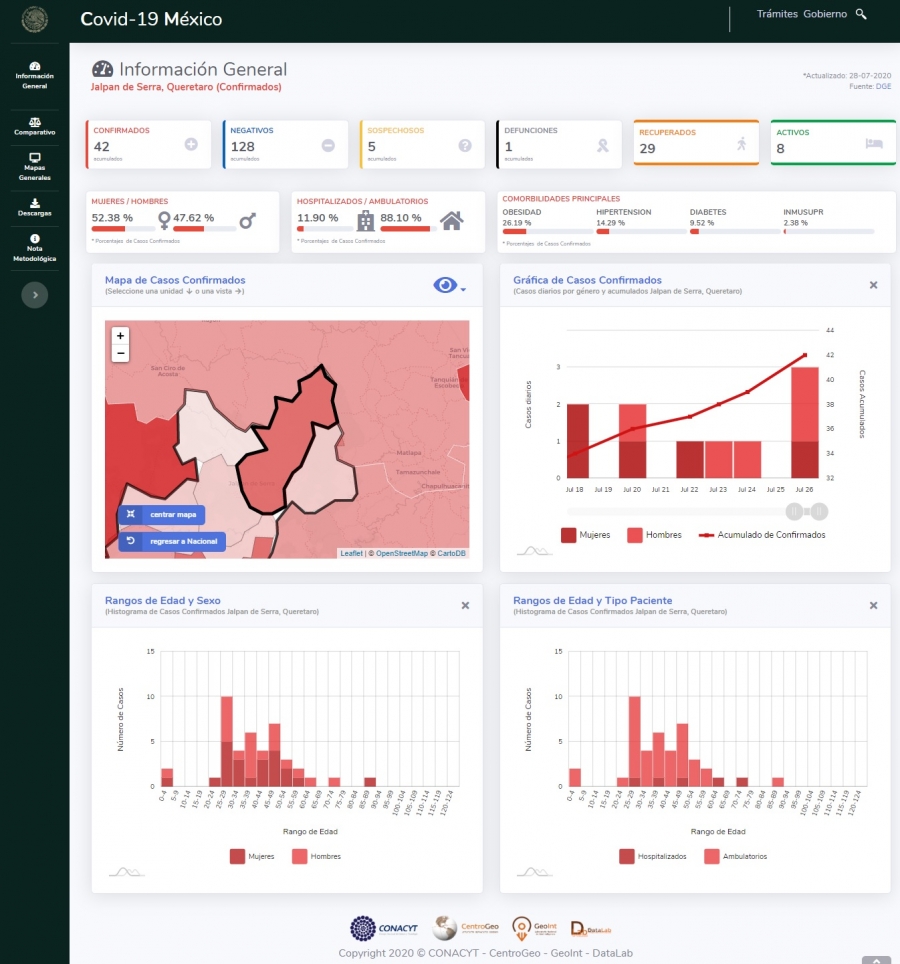Click the bed icon on Activos card
Viewport: 900px width, 964px height.
(x=873, y=144)
